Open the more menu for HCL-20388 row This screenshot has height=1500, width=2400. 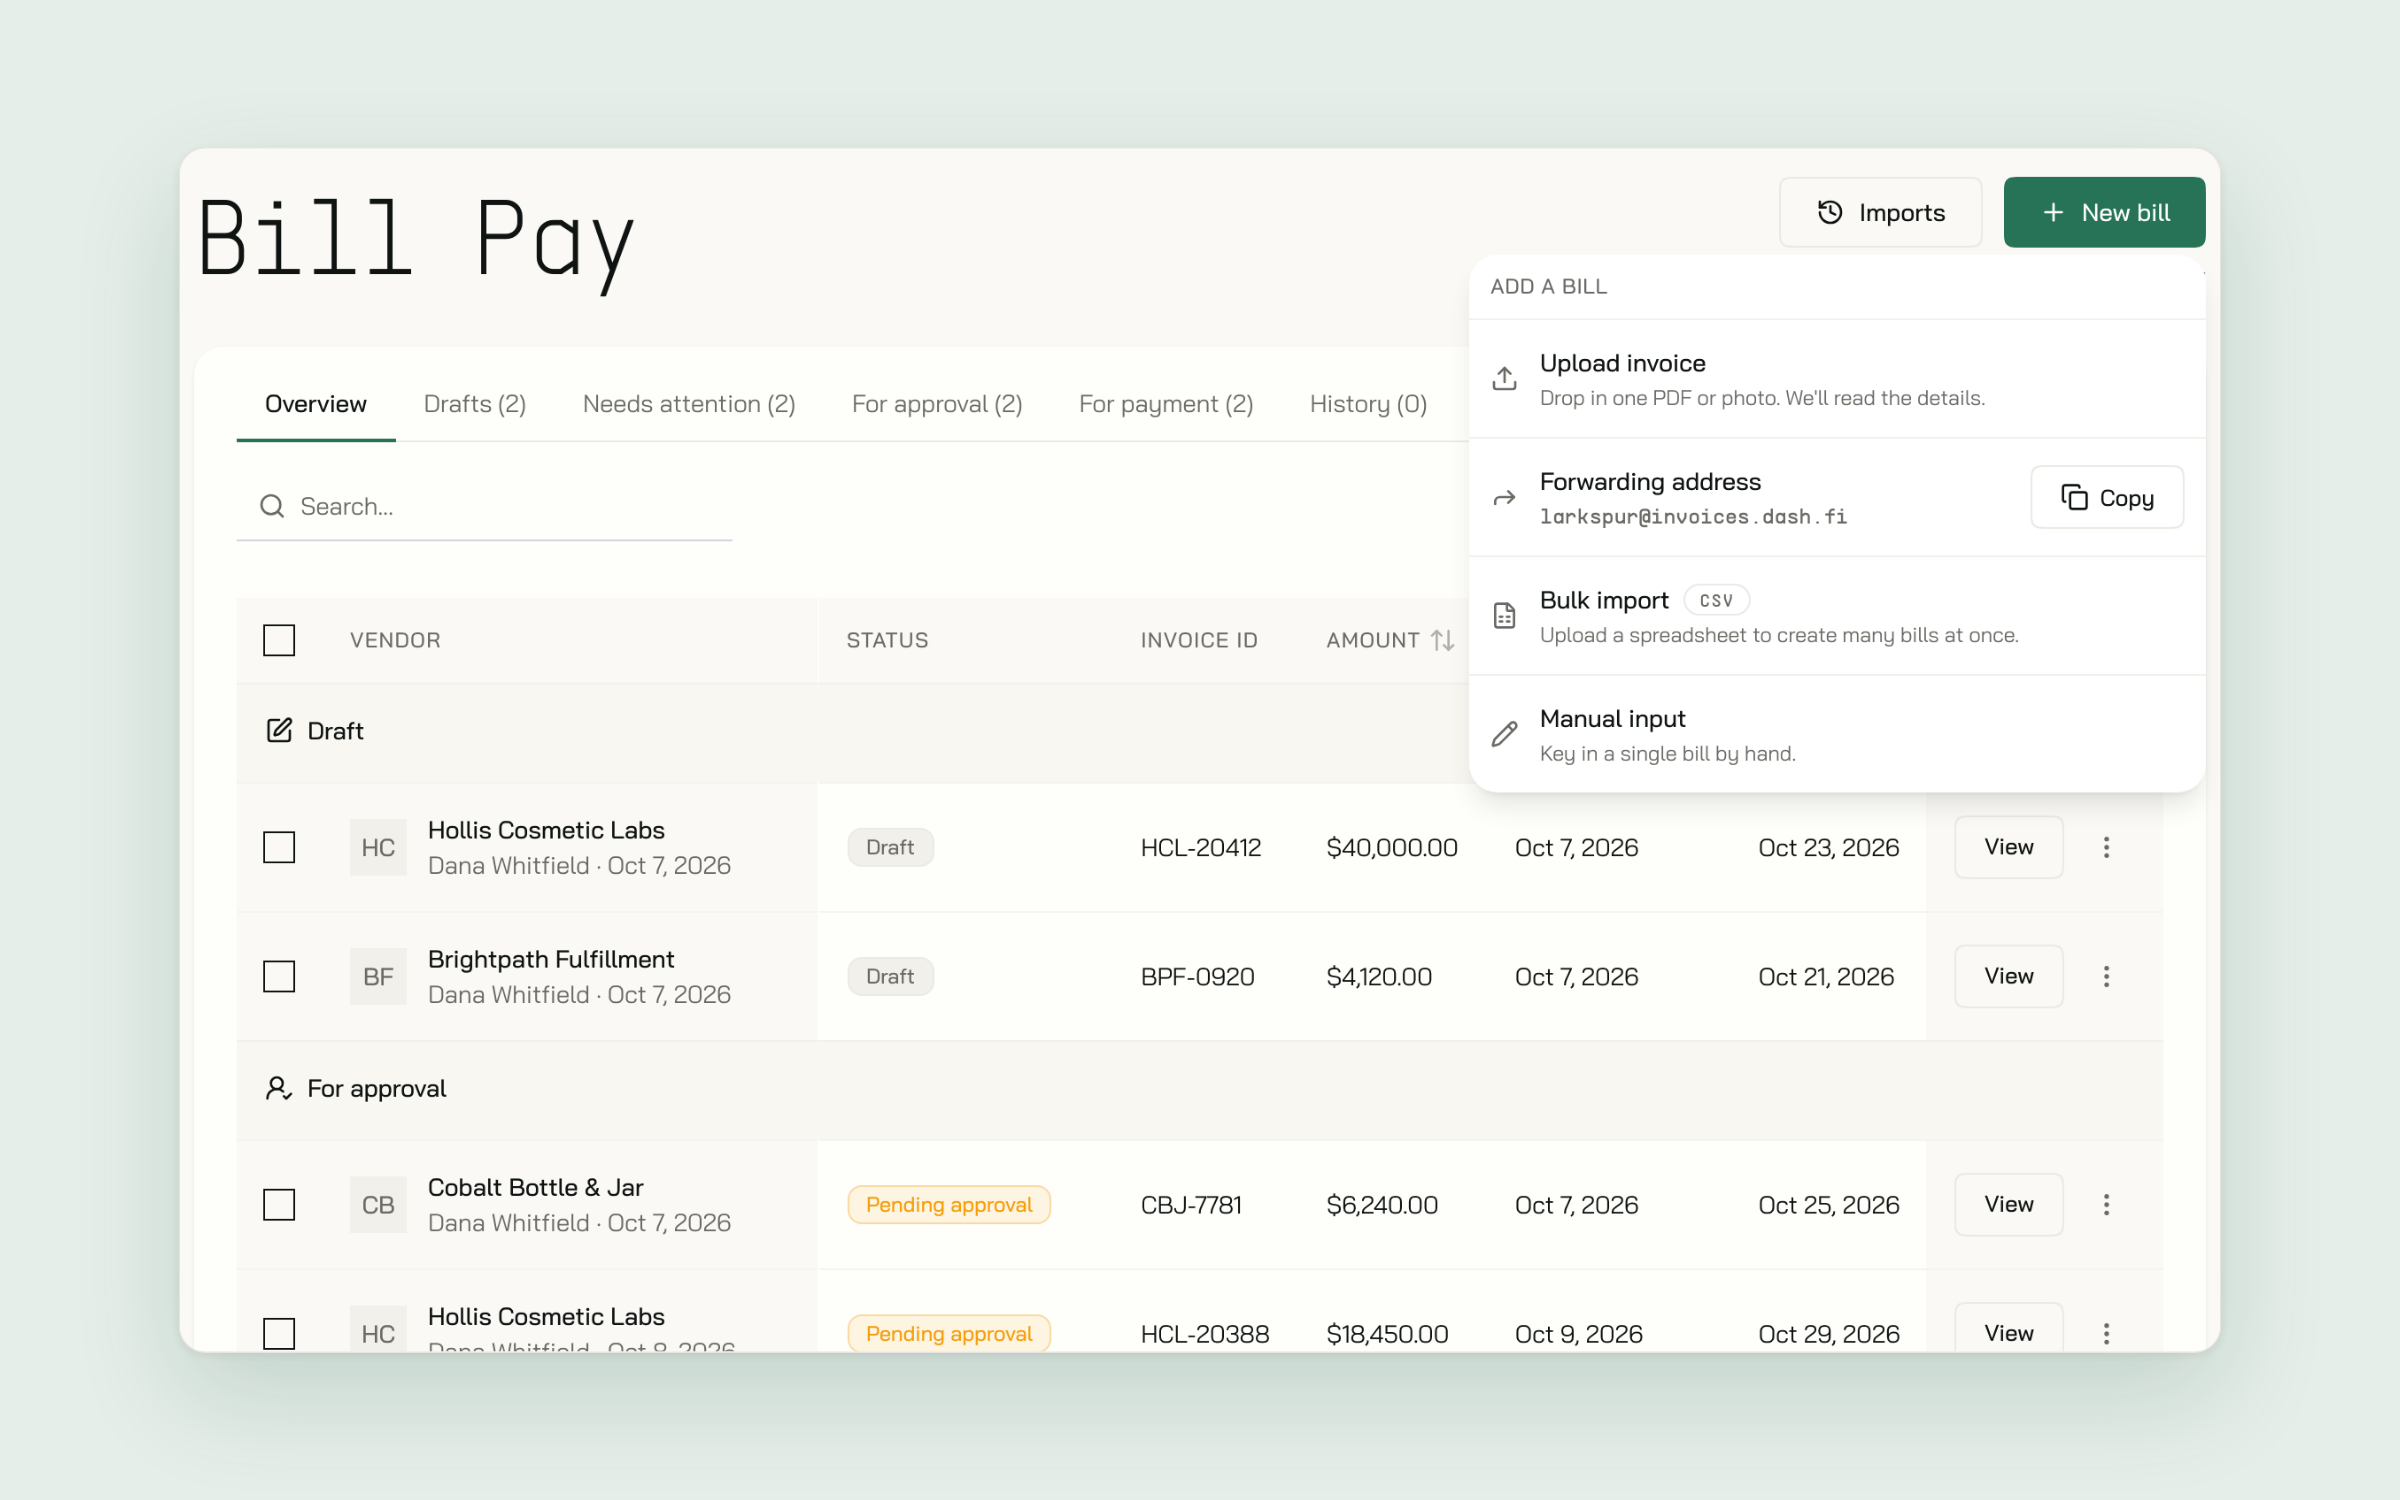click(2106, 1333)
